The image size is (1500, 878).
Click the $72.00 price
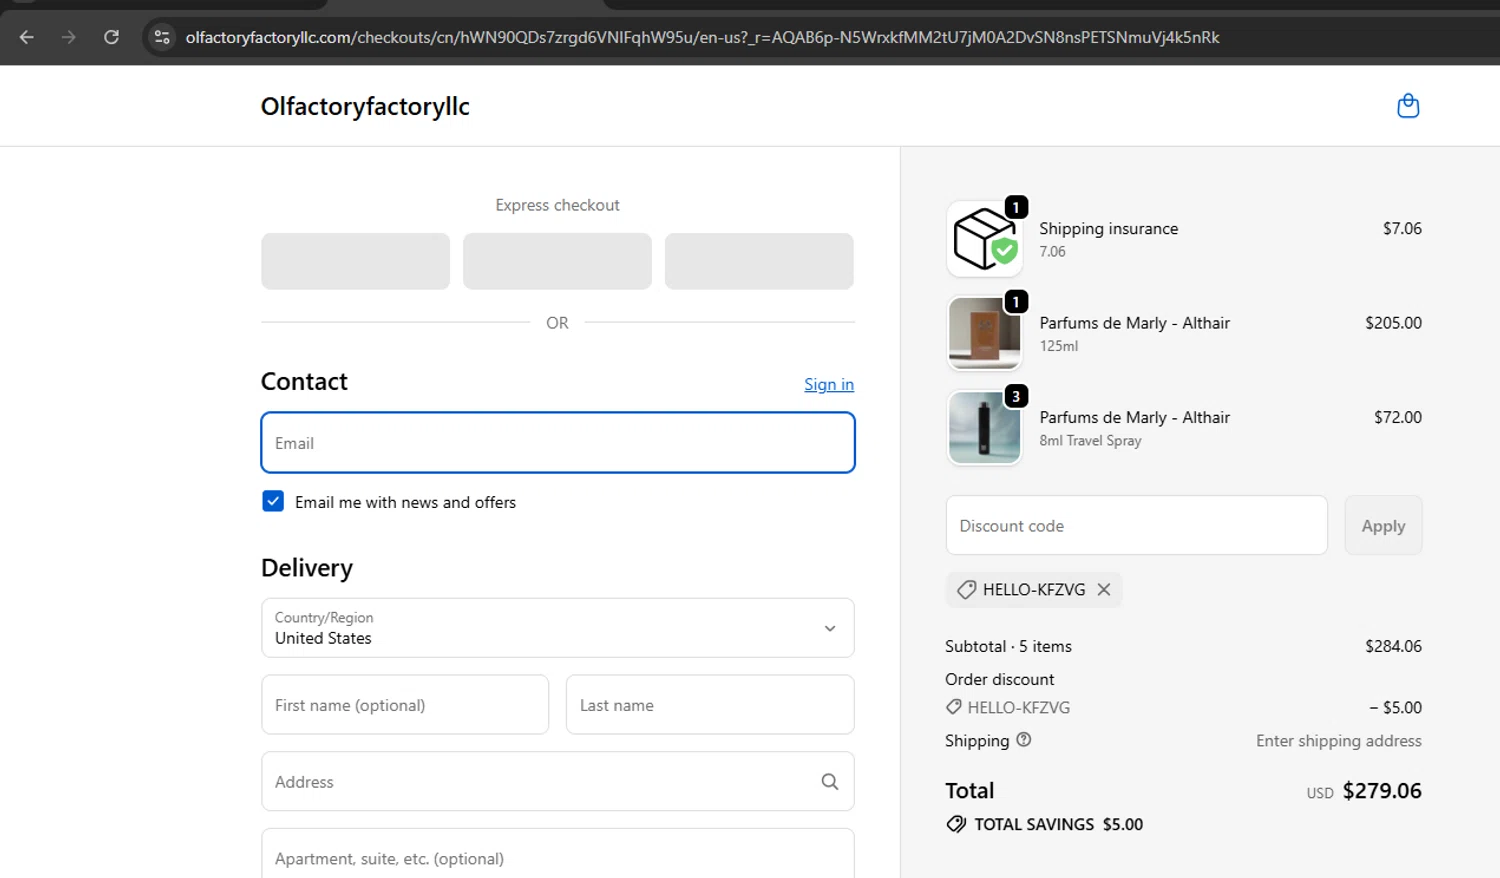[1398, 417]
